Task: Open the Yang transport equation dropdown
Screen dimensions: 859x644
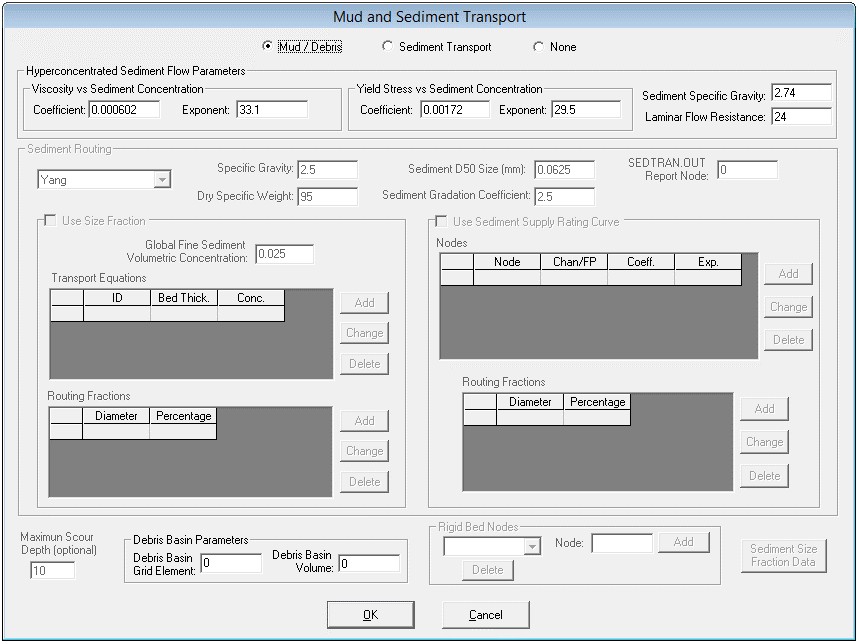Action: point(161,180)
